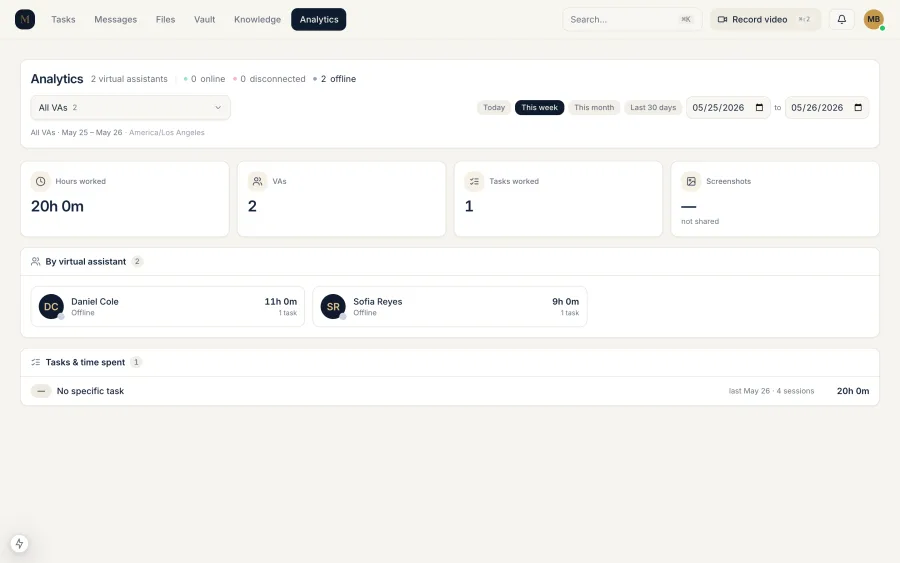Click the count badge beside By virtual assistant
The height and width of the screenshot is (563, 900).
click(137, 261)
